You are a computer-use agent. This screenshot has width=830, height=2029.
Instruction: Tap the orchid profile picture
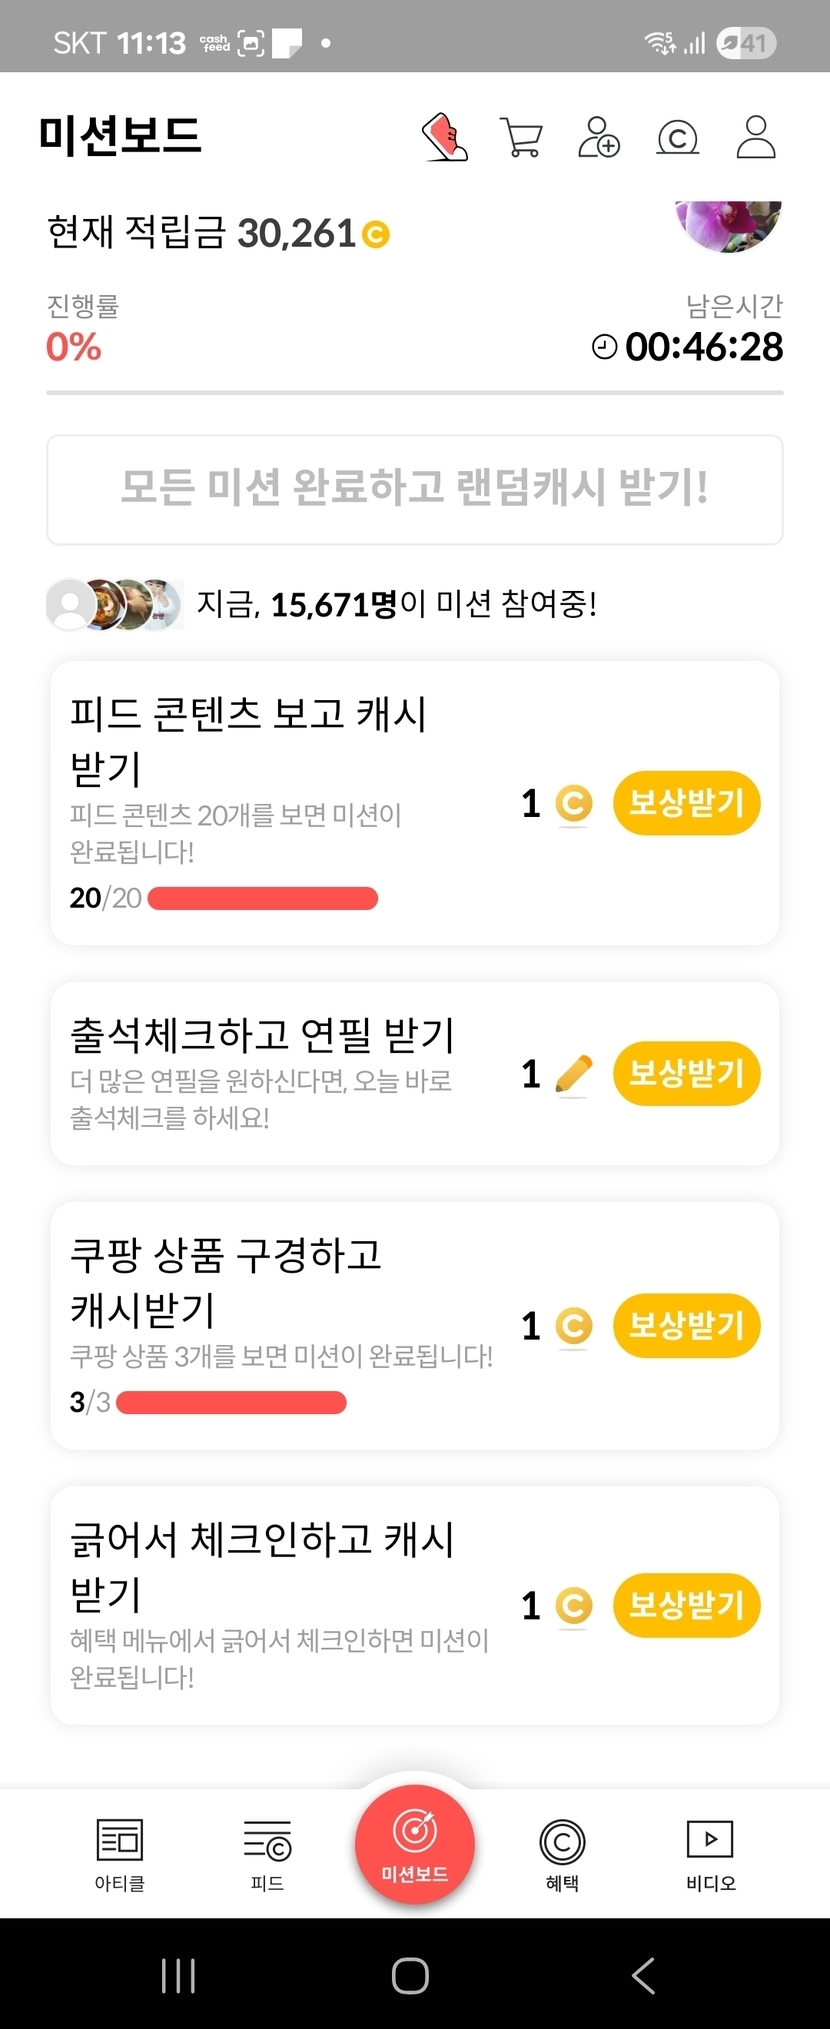click(729, 225)
